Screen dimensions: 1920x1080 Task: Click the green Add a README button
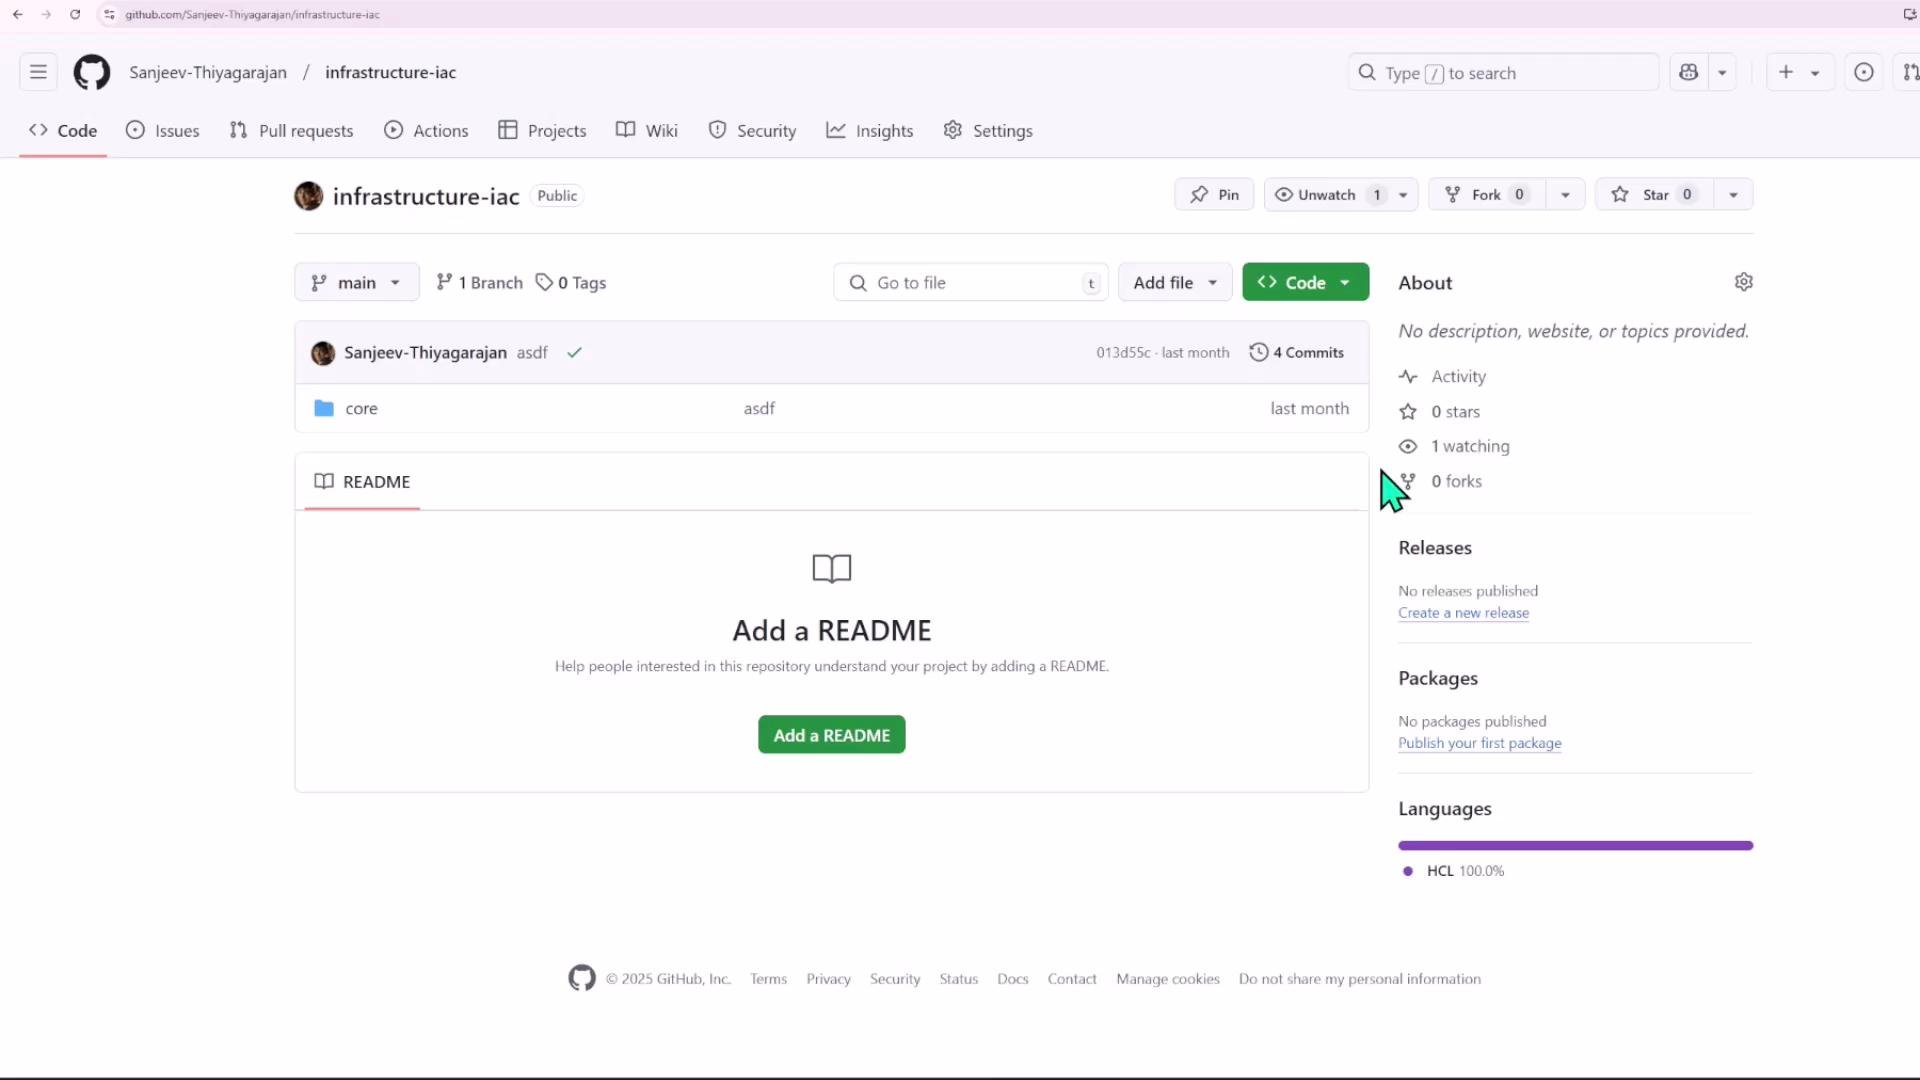832,735
